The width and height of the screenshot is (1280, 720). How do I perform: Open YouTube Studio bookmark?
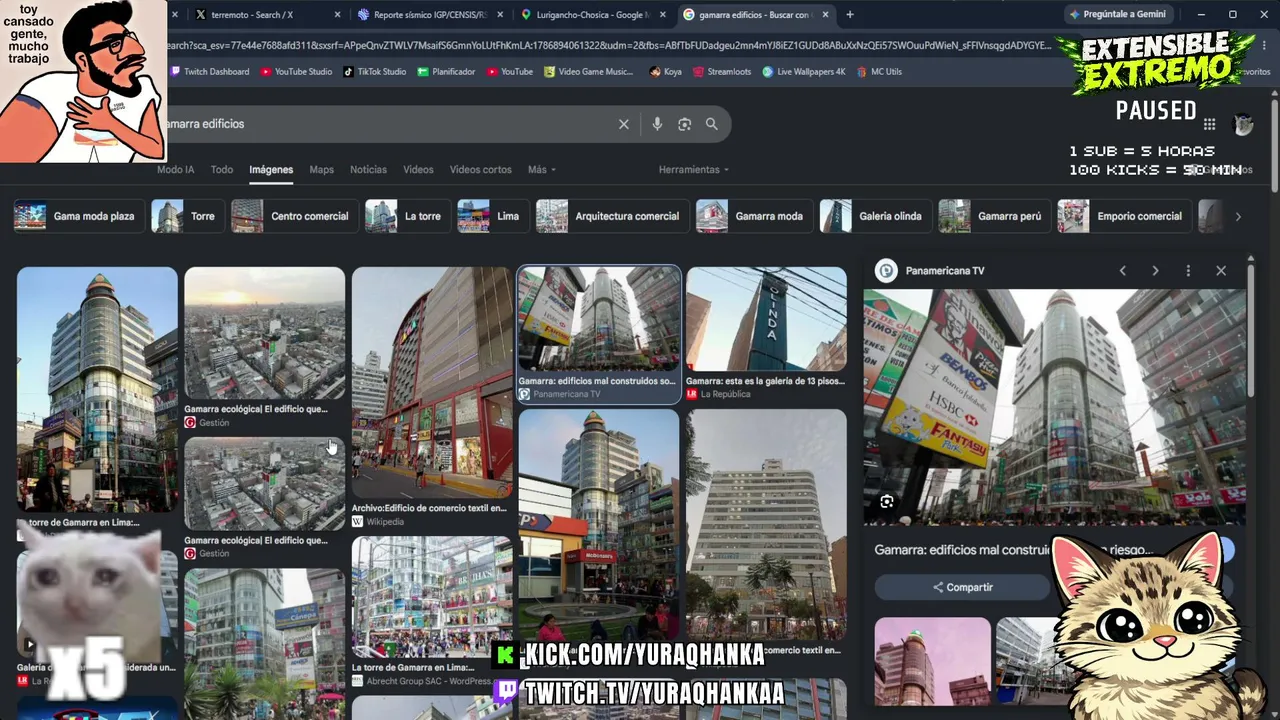pyautogui.click(x=297, y=72)
